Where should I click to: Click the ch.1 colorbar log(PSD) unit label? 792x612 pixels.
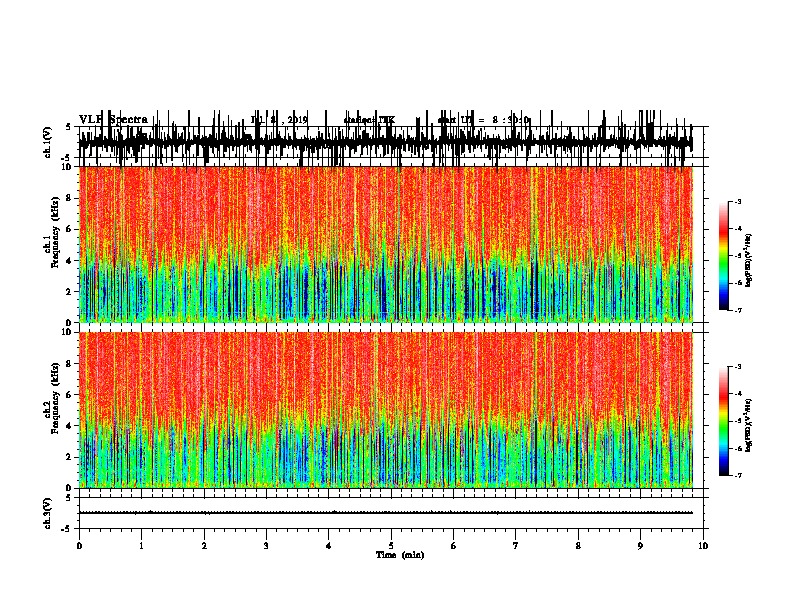748,260
